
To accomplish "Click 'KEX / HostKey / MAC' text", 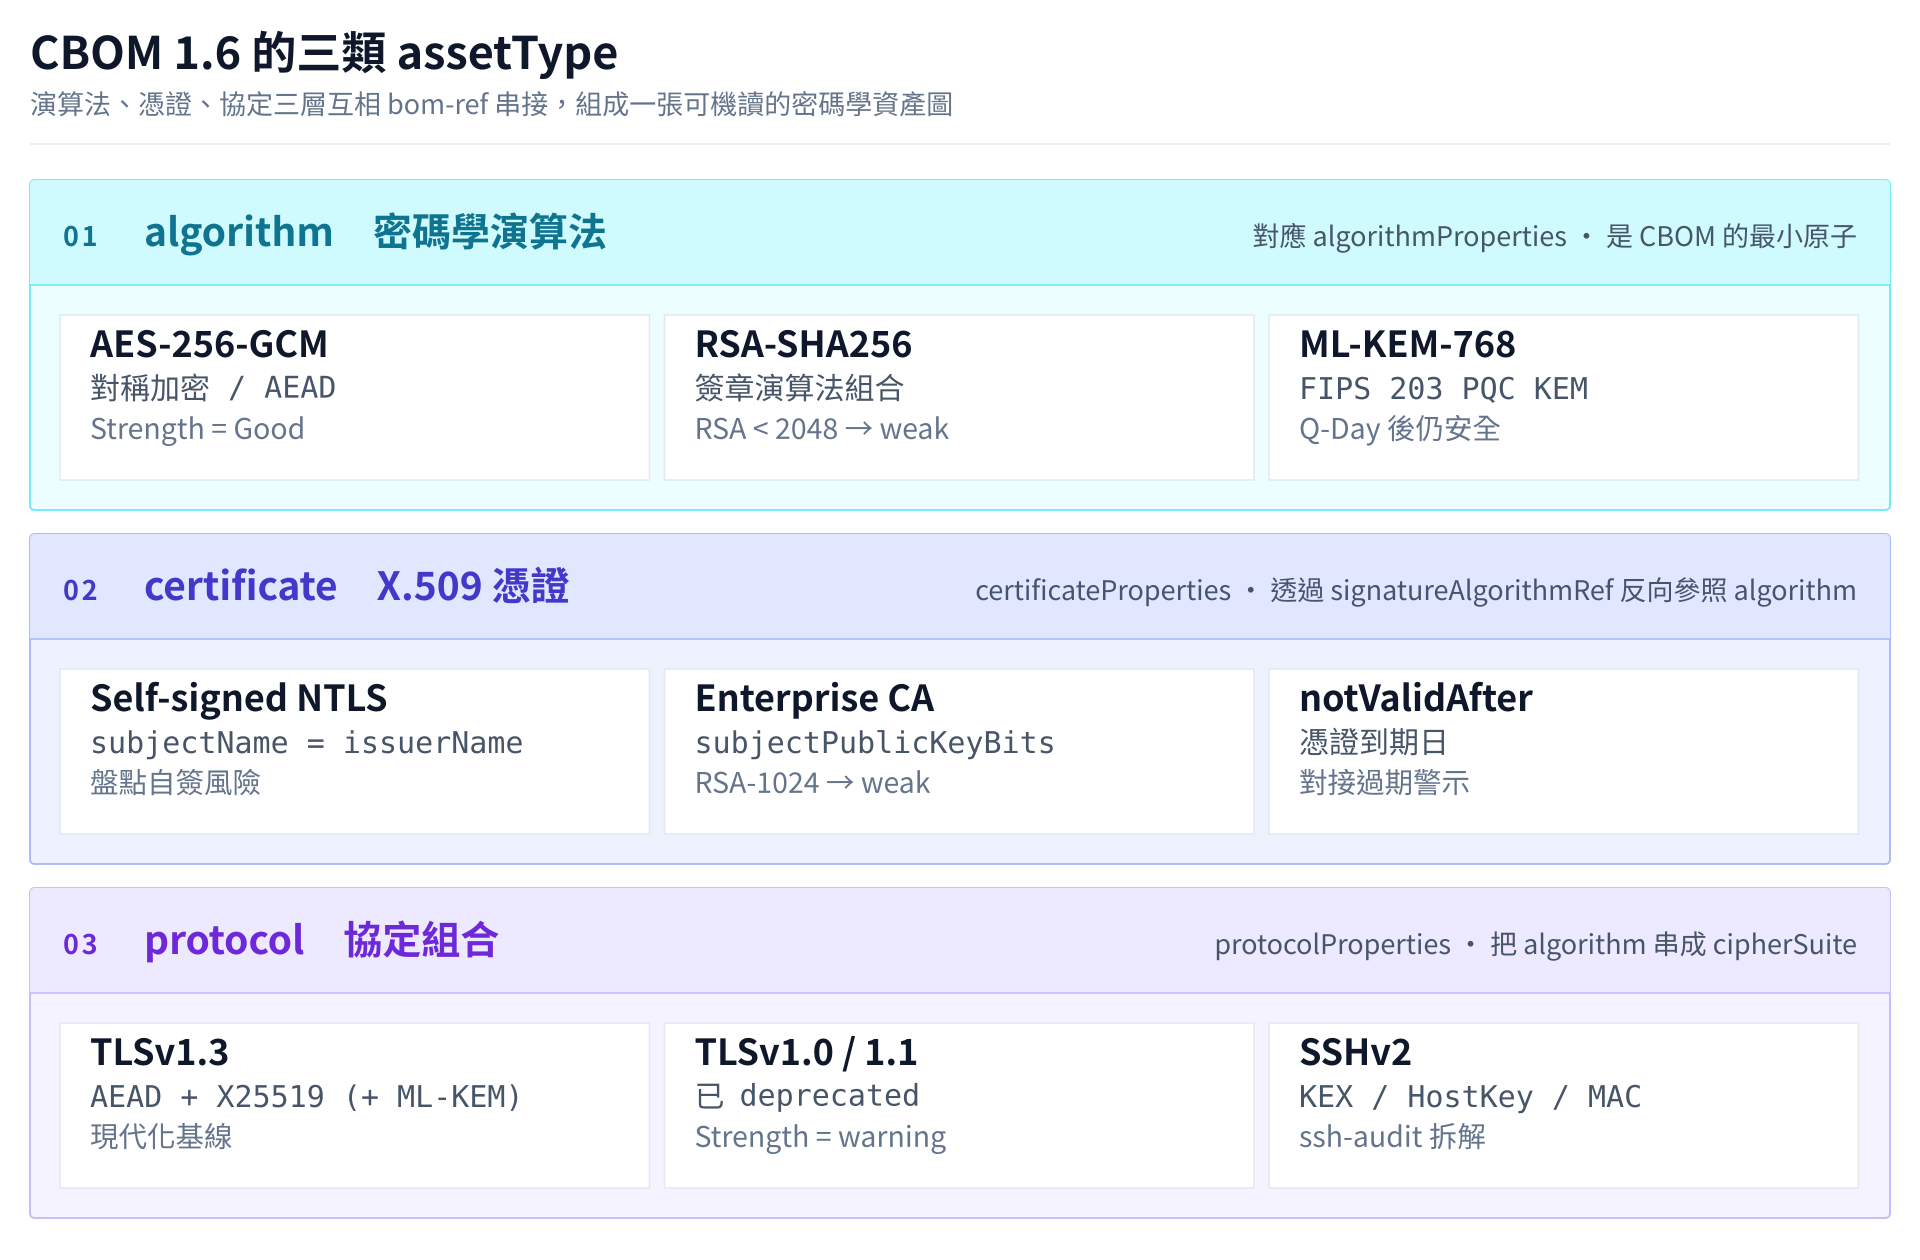I will (x=1470, y=1097).
